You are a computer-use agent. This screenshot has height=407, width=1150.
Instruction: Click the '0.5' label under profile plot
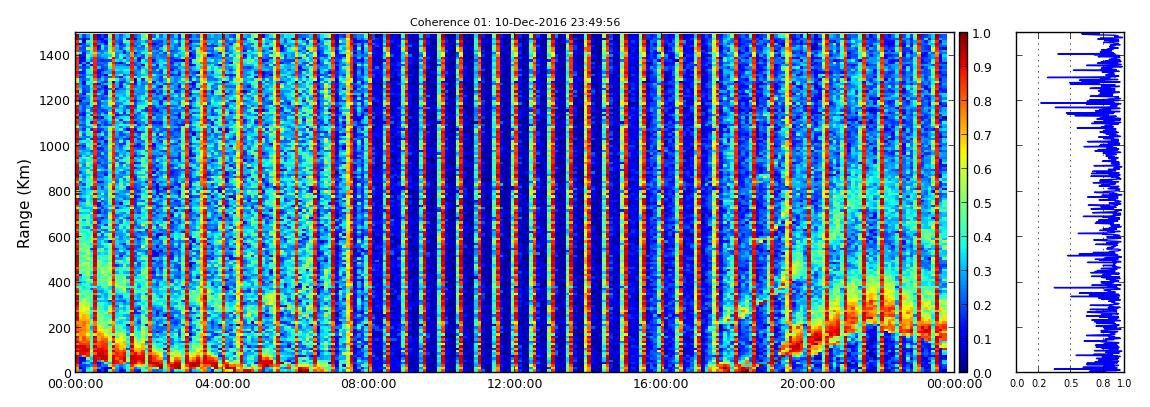click(1071, 383)
